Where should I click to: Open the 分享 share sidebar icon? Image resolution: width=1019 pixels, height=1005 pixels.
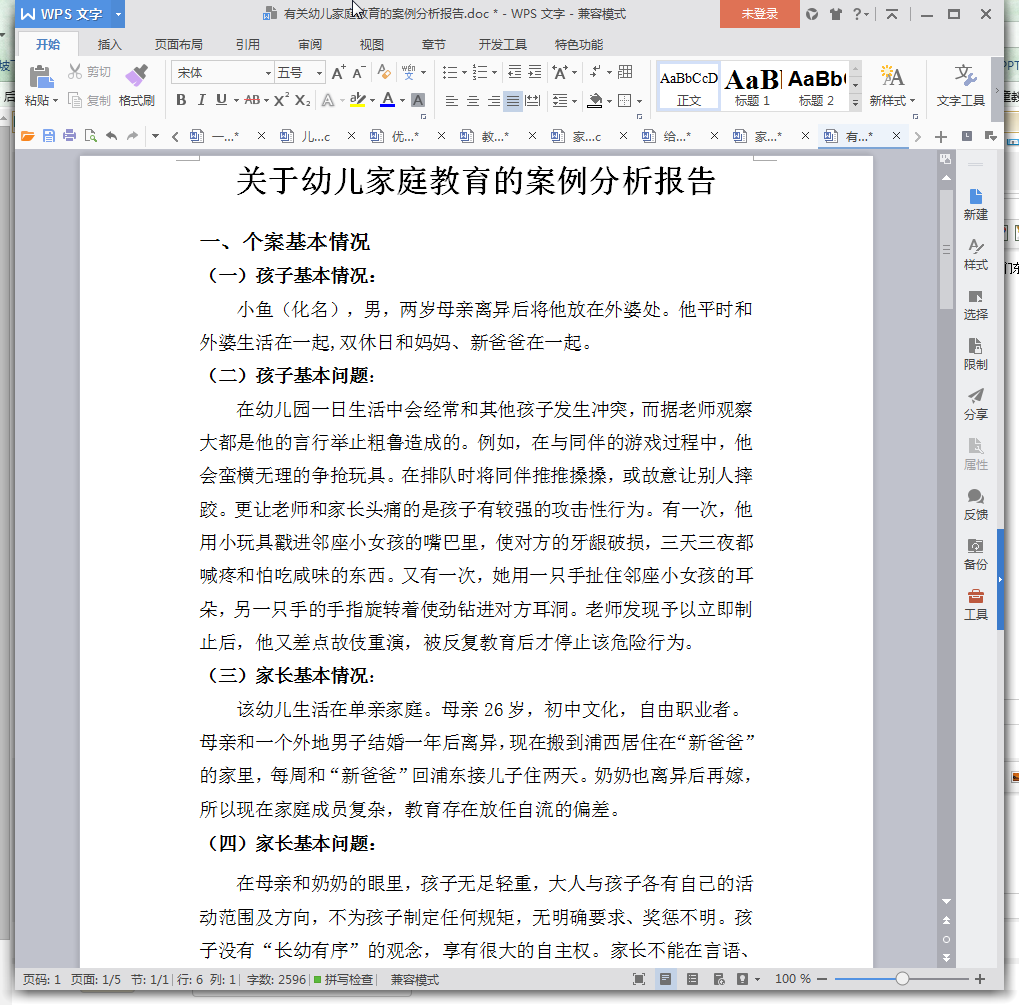click(x=975, y=403)
